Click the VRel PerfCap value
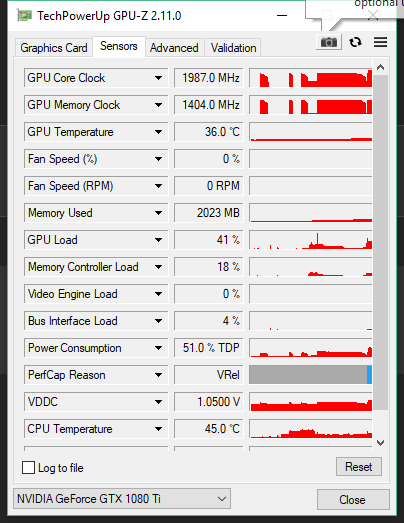404x523 pixels. coord(209,375)
